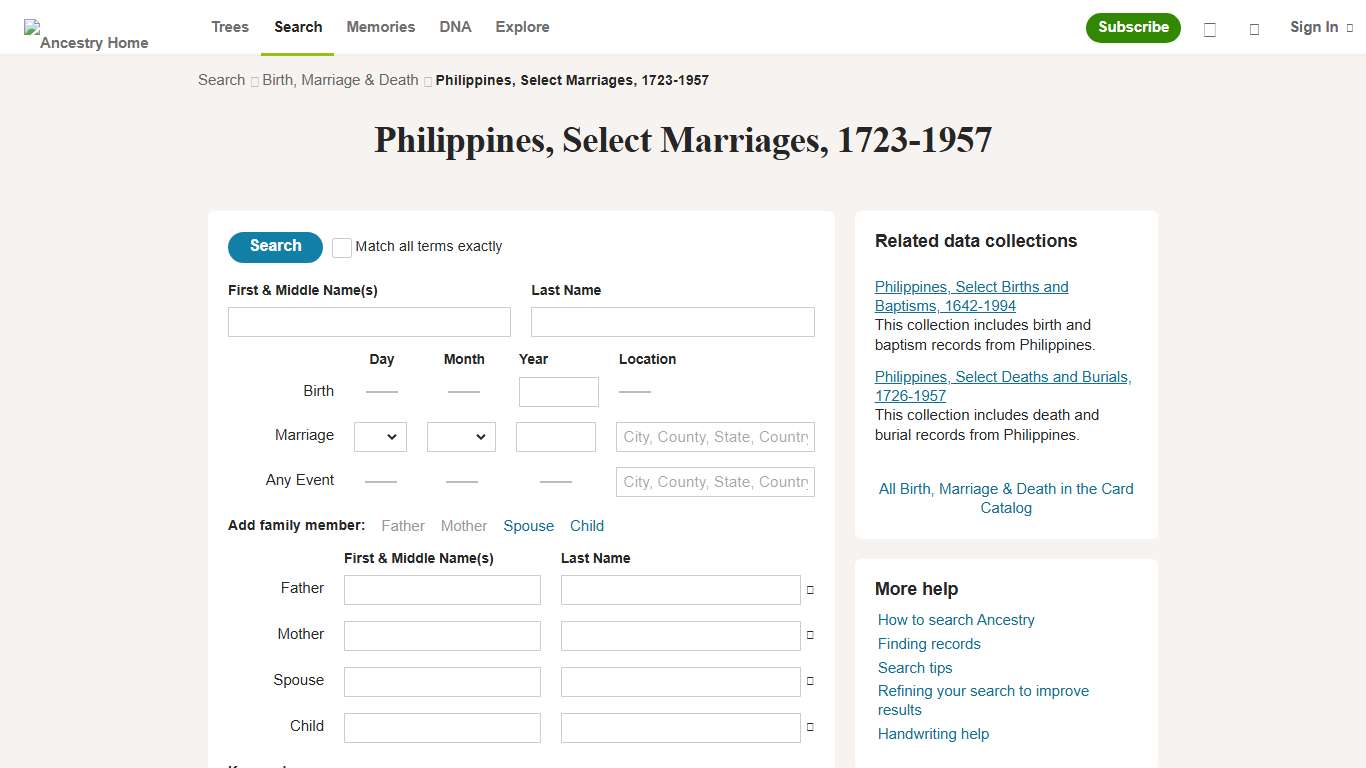Image resolution: width=1366 pixels, height=768 pixels.
Task: Open the Trees menu
Action: point(229,27)
